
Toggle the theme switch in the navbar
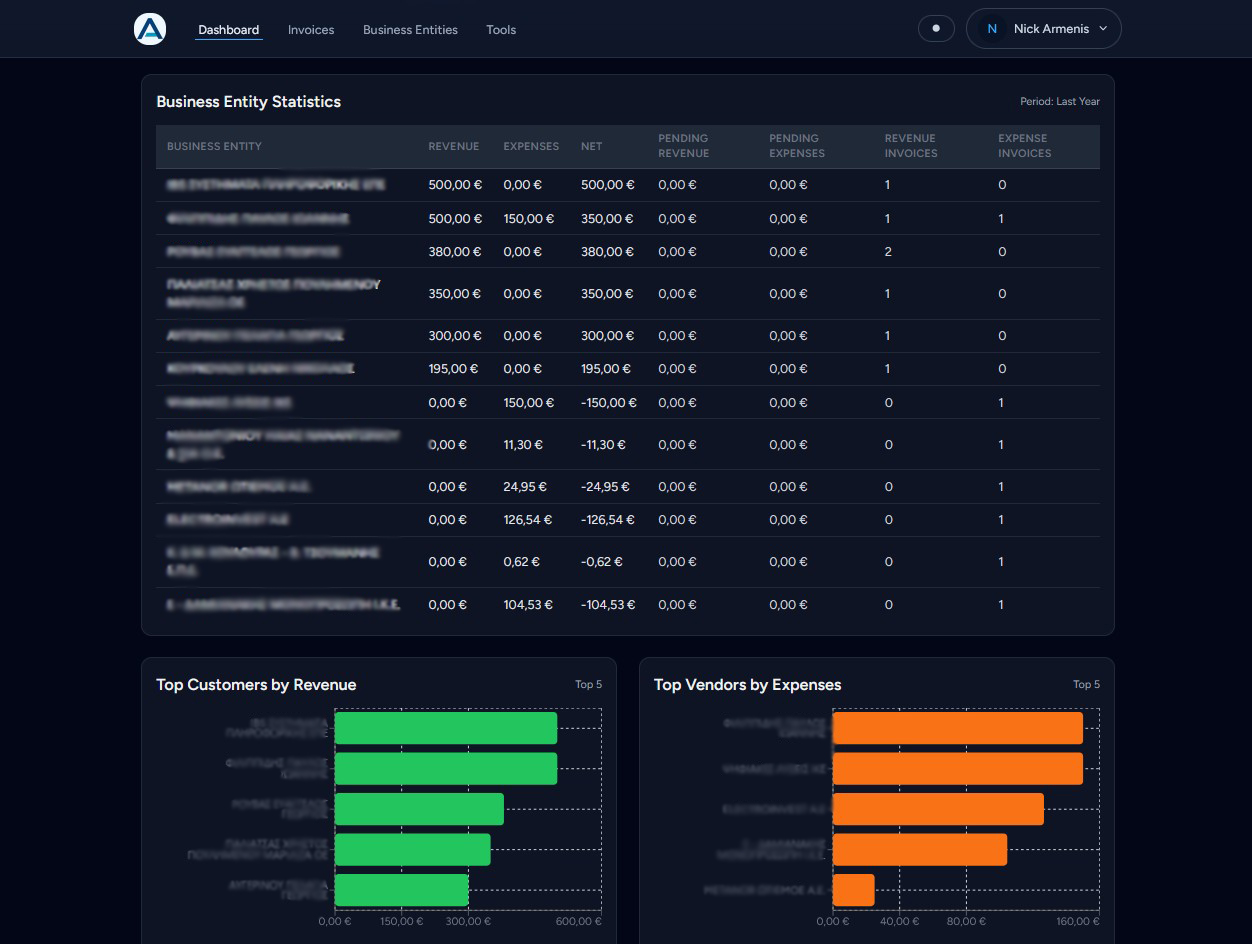pyautogui.click(x=936, y=29)
